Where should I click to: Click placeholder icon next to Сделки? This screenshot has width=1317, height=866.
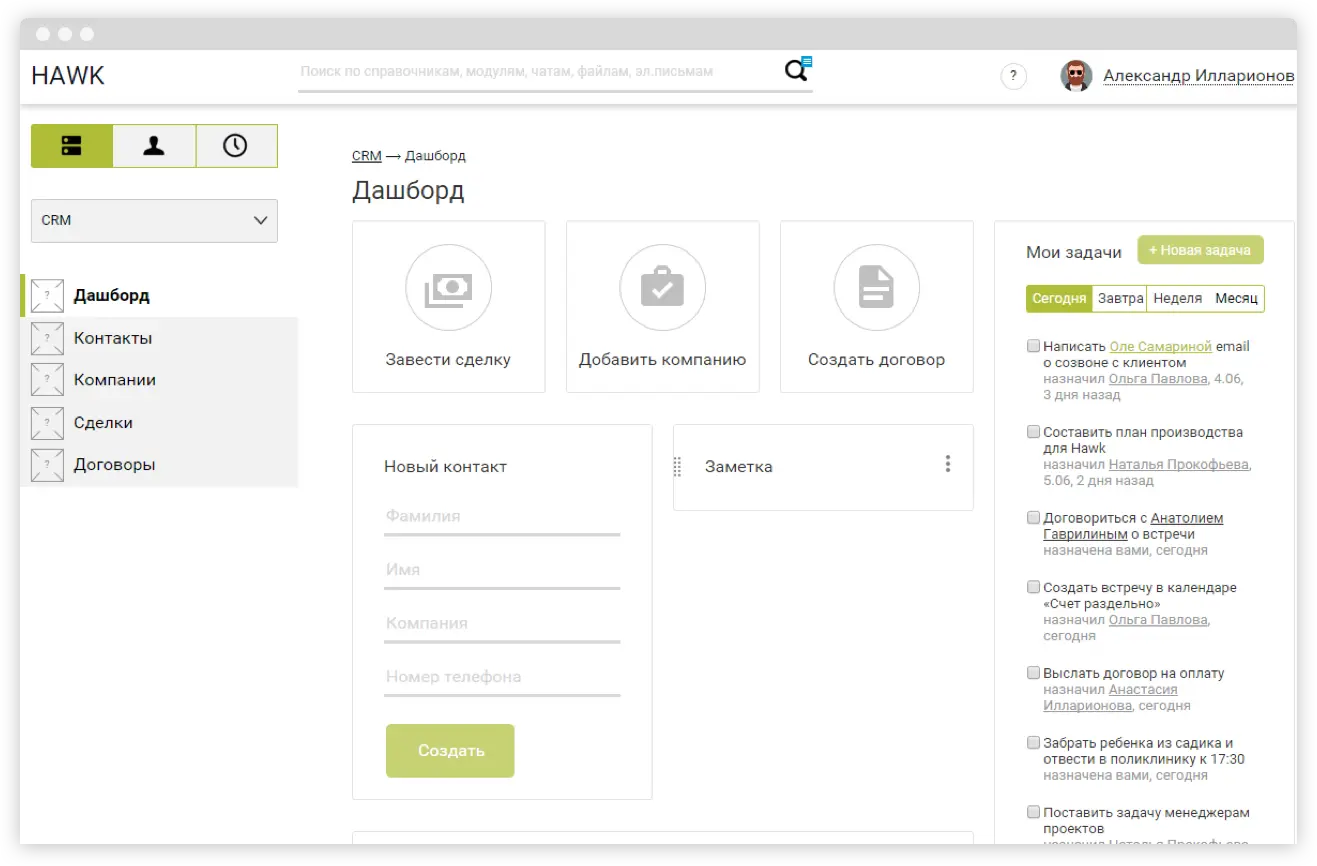click(47, 422)
